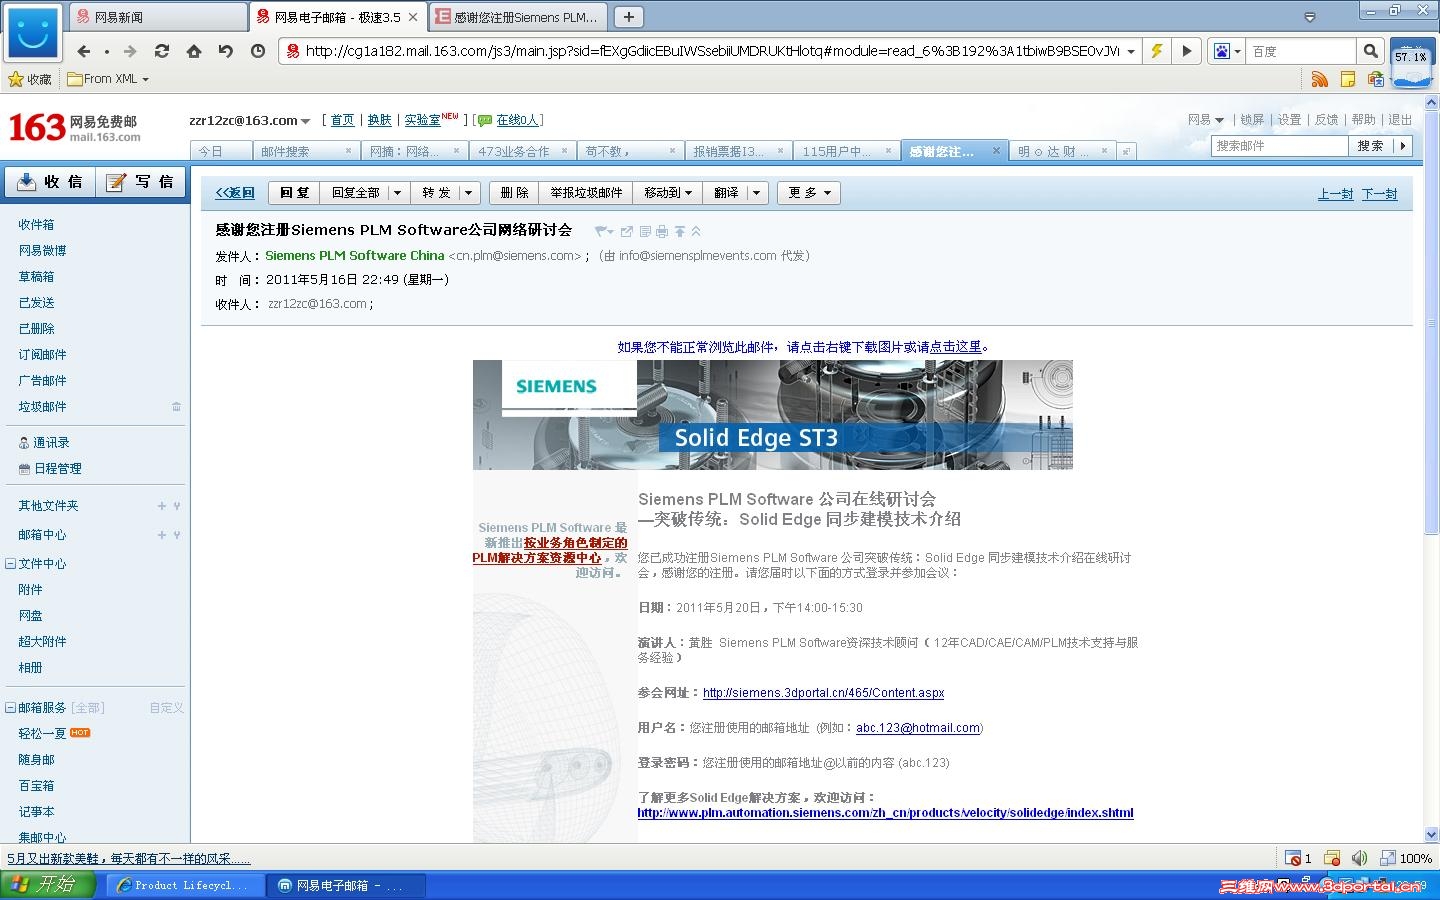Open the 移动到 move-to dropdown
The width and height of the screenshot is (1440, 900).
[x=668, y=193]
